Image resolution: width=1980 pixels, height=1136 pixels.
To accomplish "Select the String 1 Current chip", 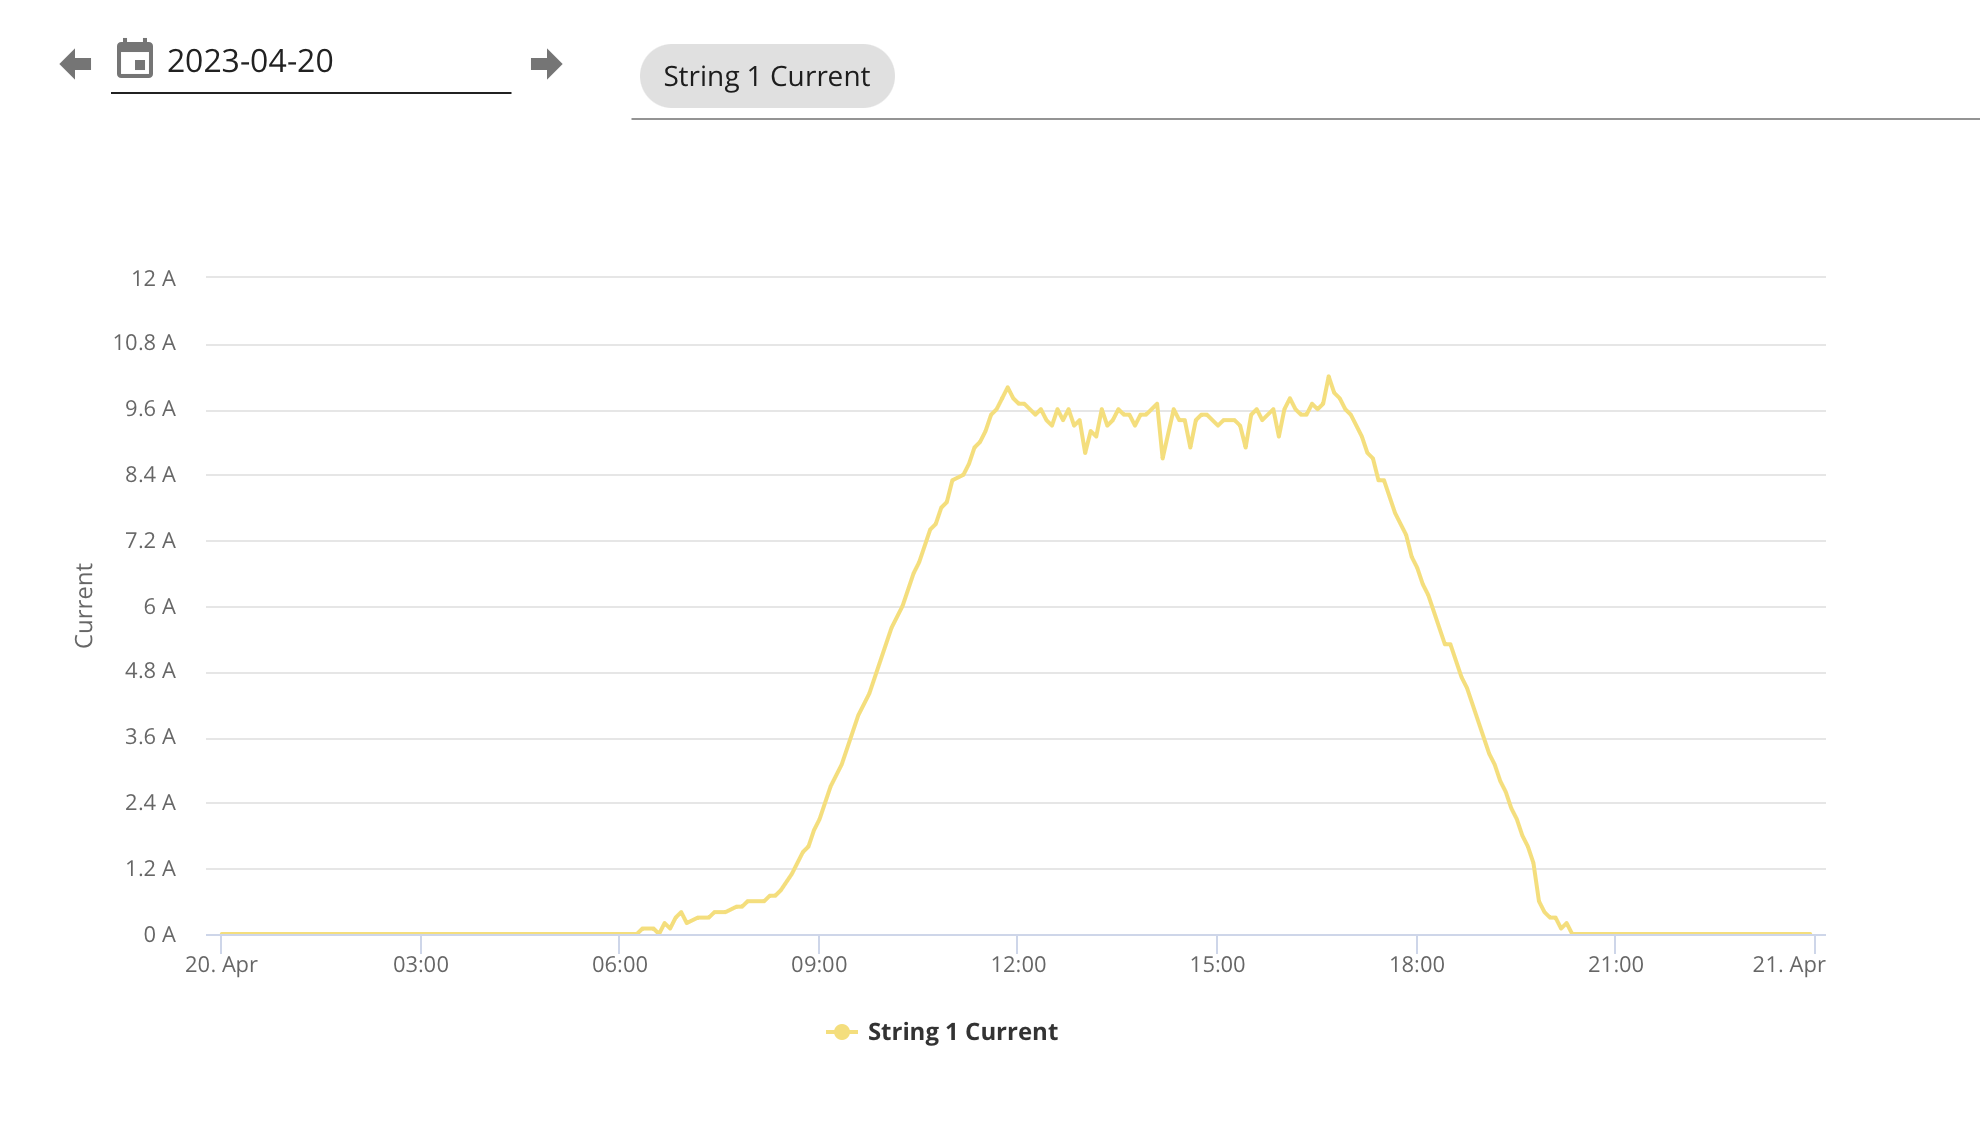I will (767, 76).
